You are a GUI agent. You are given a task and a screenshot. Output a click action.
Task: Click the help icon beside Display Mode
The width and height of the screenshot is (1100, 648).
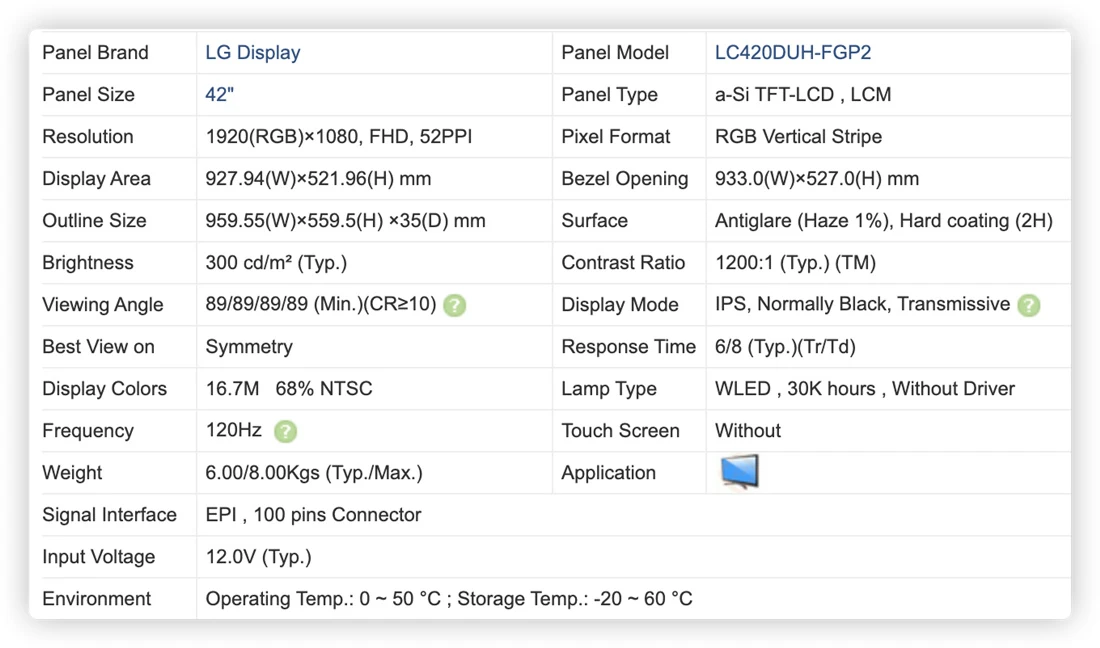(1028, 305)
